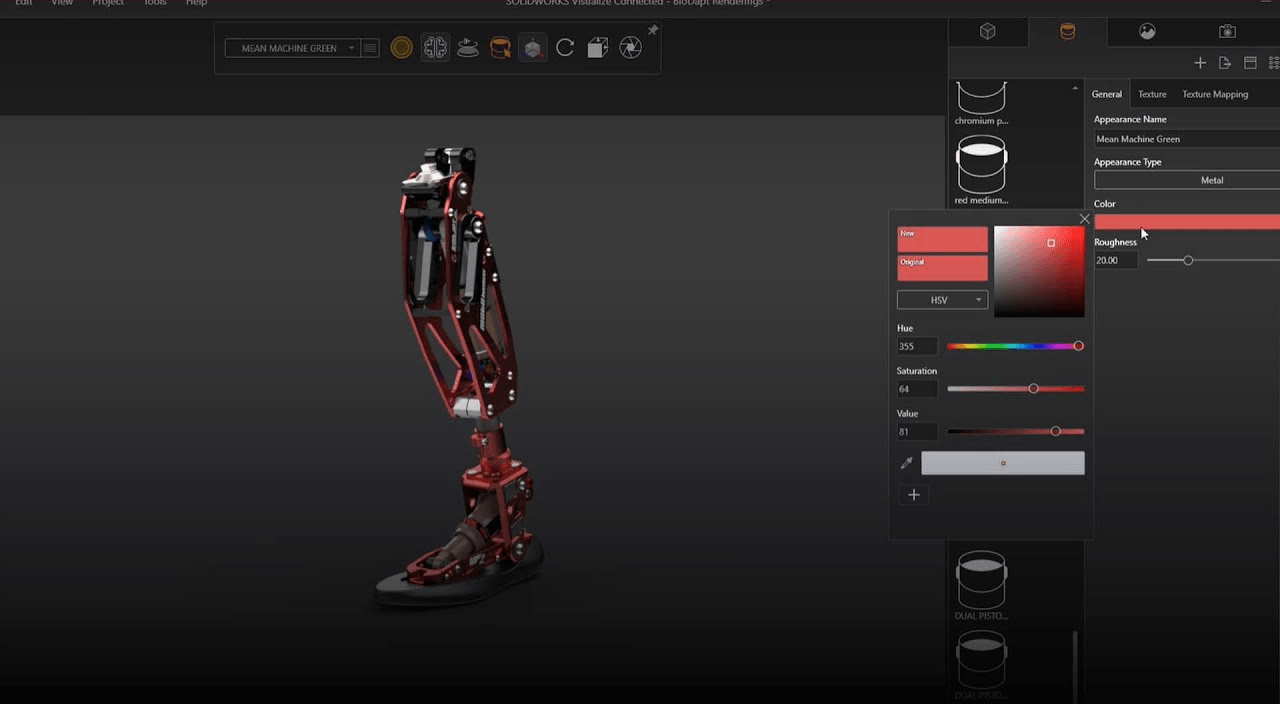Add a new appearance with the plus button
Viewport: 1280px width, 704px height.
pos(1200,62)
